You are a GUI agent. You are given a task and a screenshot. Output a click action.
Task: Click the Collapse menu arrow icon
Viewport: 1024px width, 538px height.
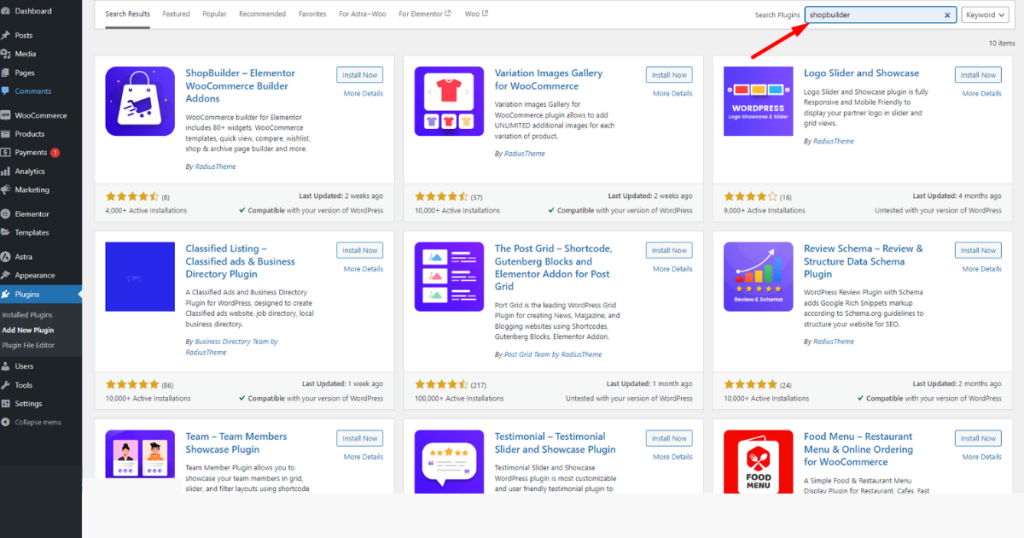pyautogui.click(x=6, y=422)
